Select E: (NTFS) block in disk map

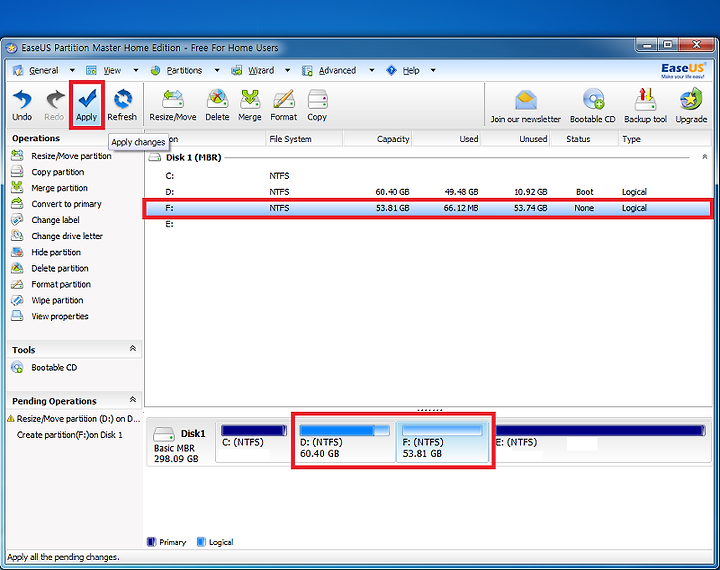(x=601, y=442)
